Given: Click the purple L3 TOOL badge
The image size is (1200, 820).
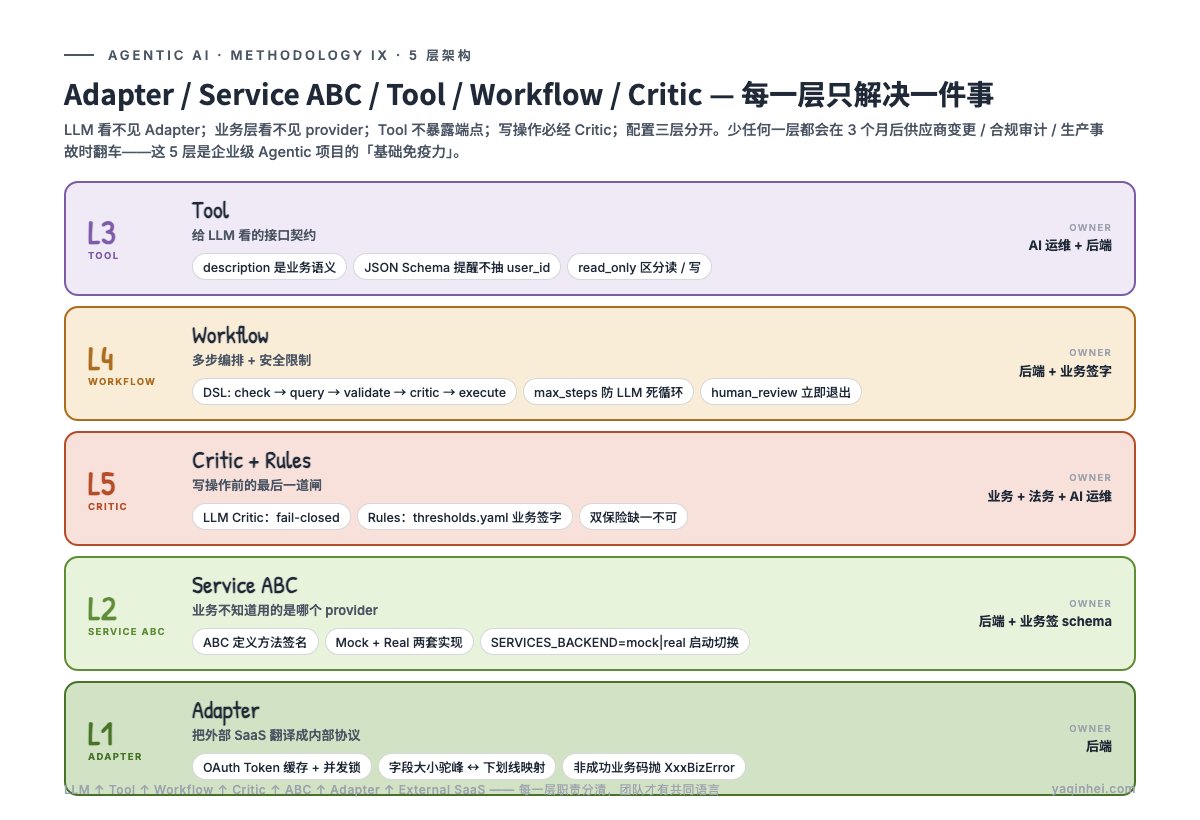Looking at the screenshot, I should click(x=102, y=240).
